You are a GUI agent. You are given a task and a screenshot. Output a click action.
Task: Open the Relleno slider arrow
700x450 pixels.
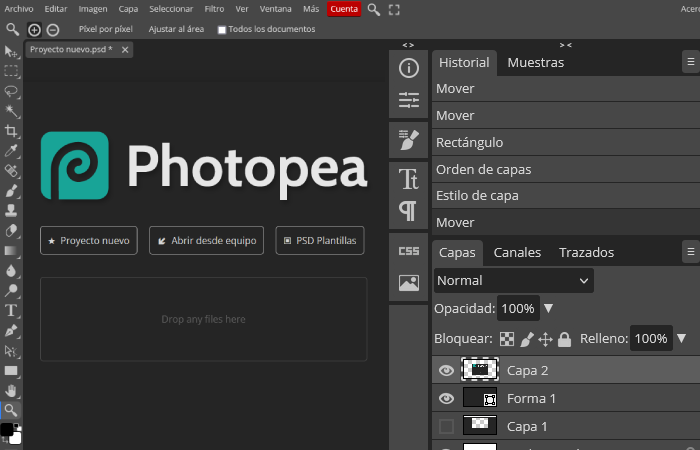681,338
